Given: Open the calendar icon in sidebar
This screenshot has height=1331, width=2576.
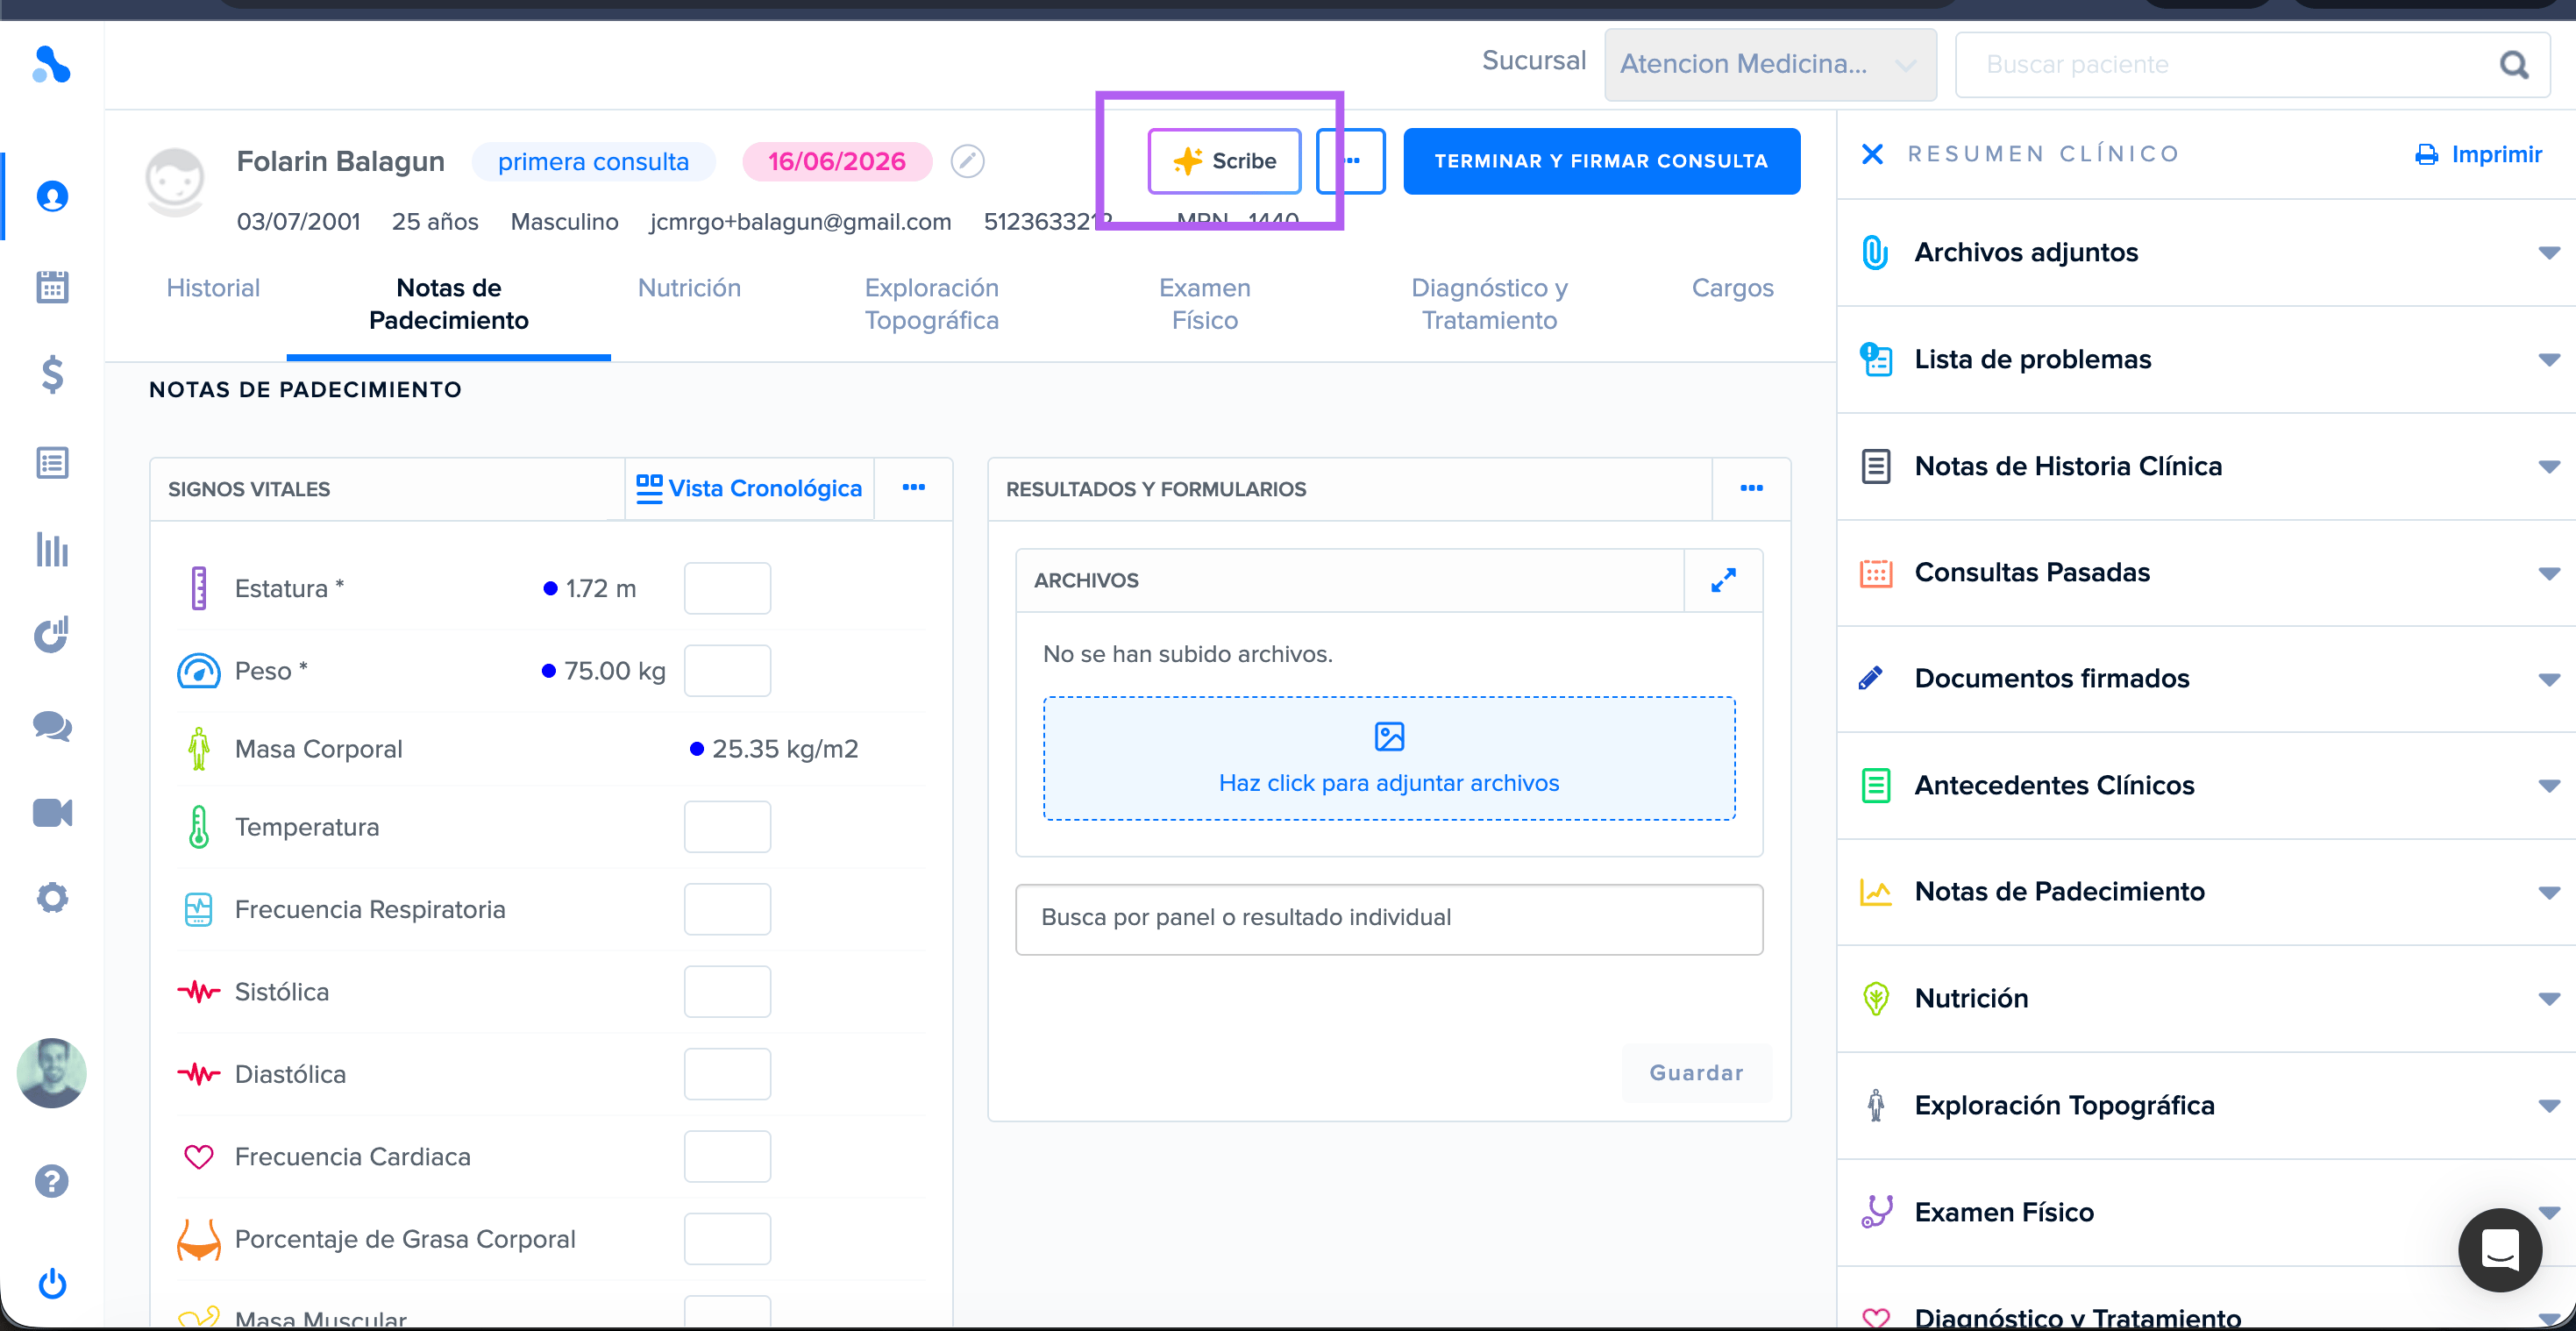Looking at the screenshot, I should (x=52, y=287).
